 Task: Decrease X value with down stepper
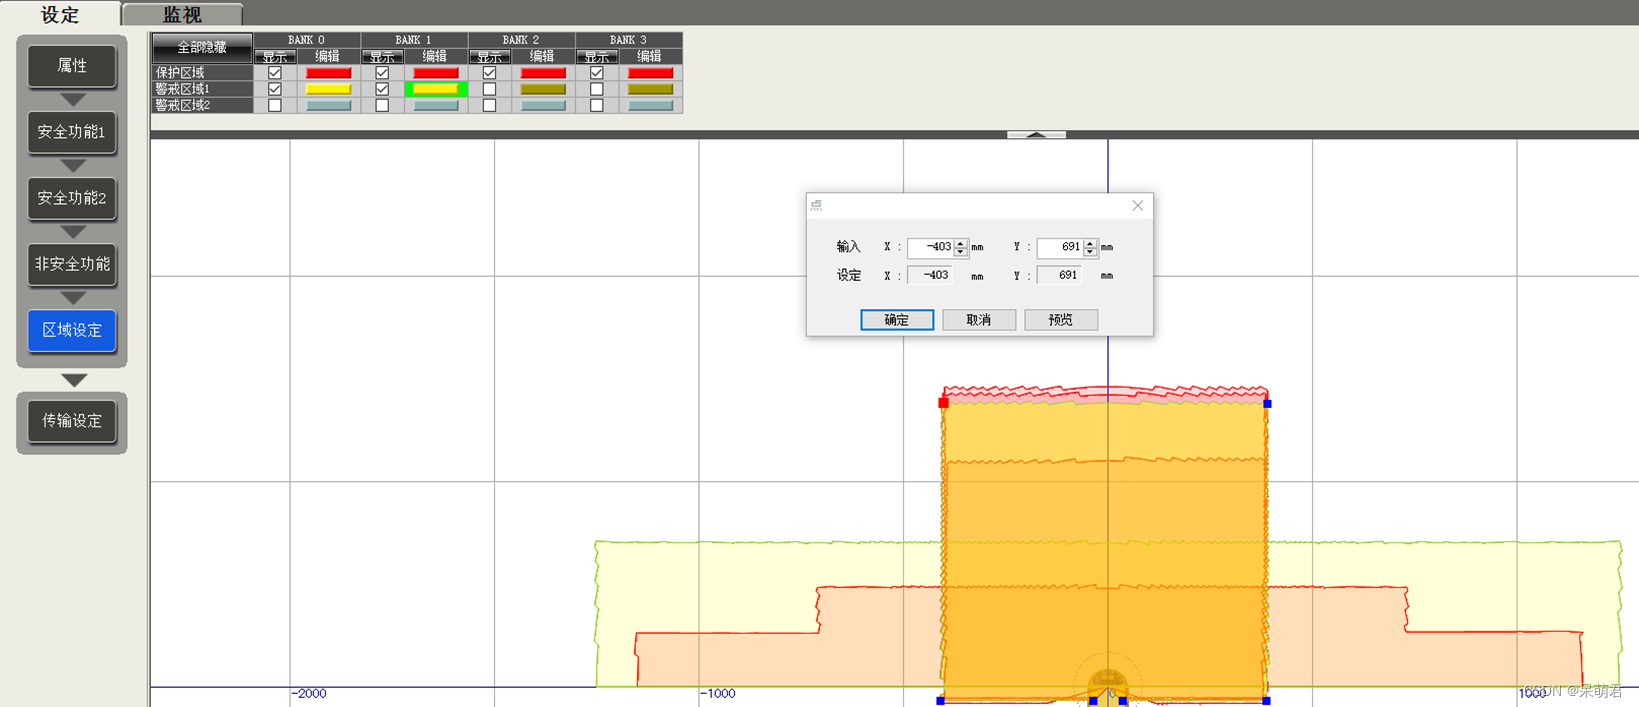961,252
